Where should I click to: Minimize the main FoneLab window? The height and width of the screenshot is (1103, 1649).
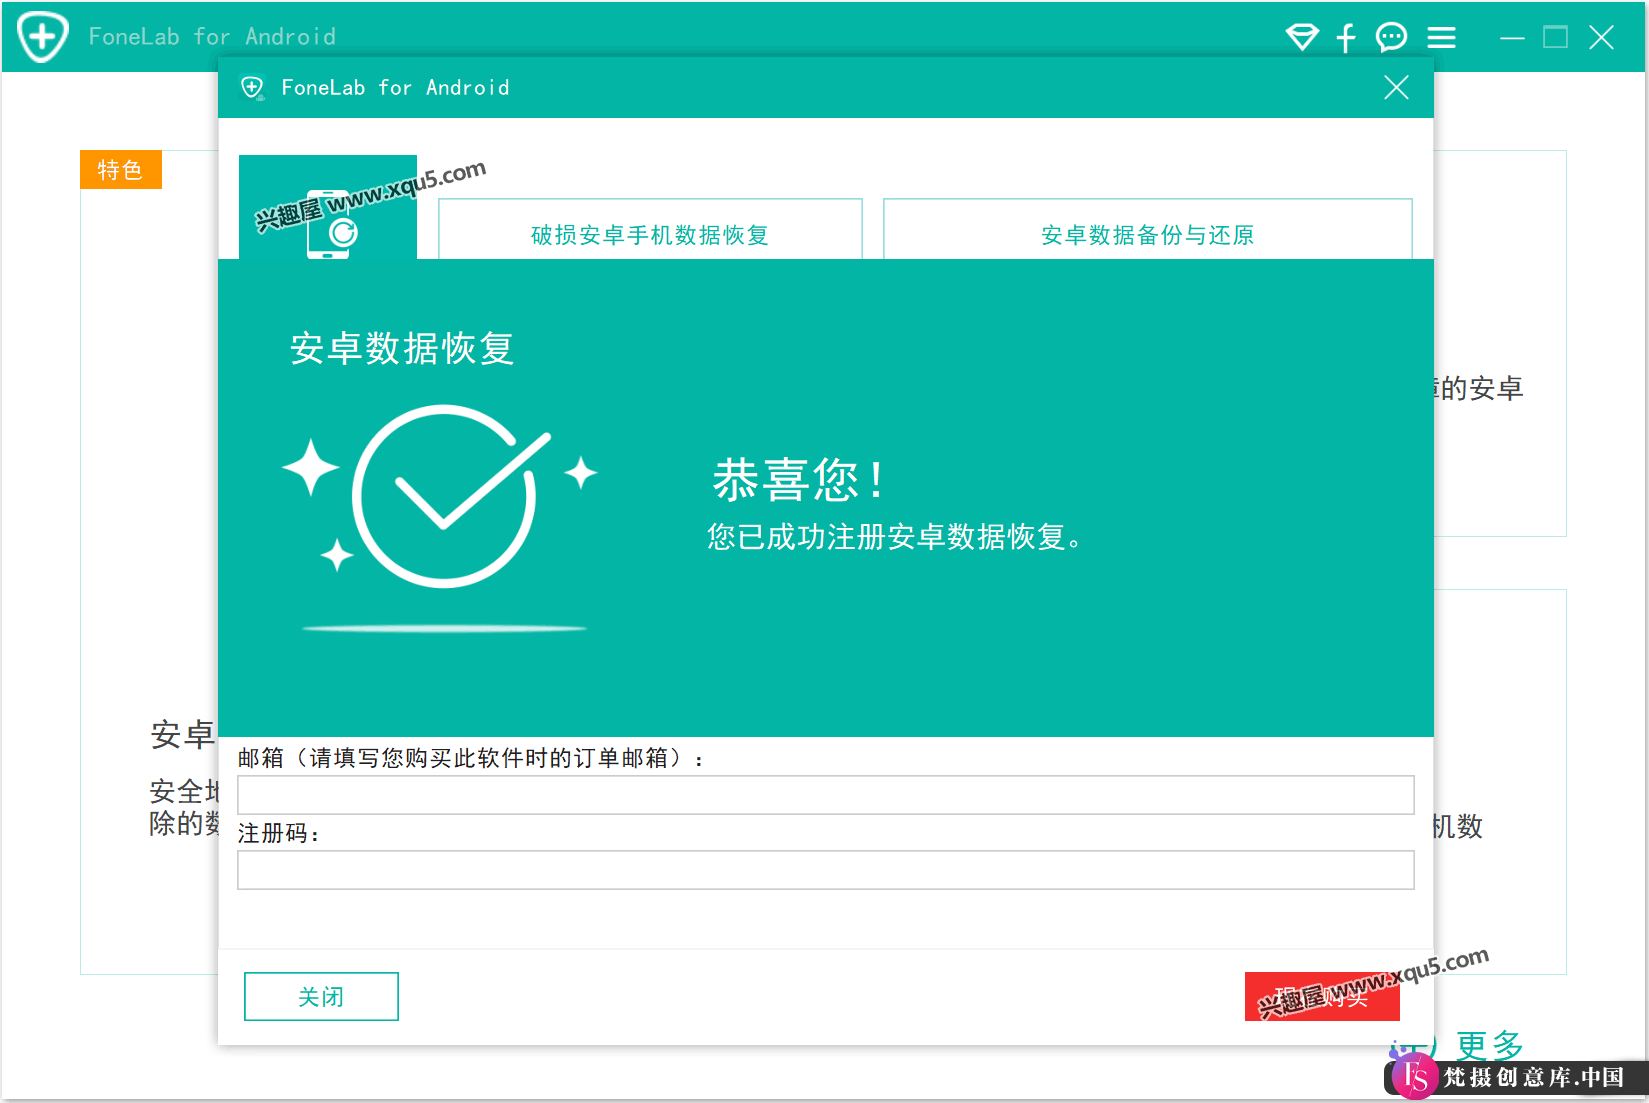point(1512,38)
